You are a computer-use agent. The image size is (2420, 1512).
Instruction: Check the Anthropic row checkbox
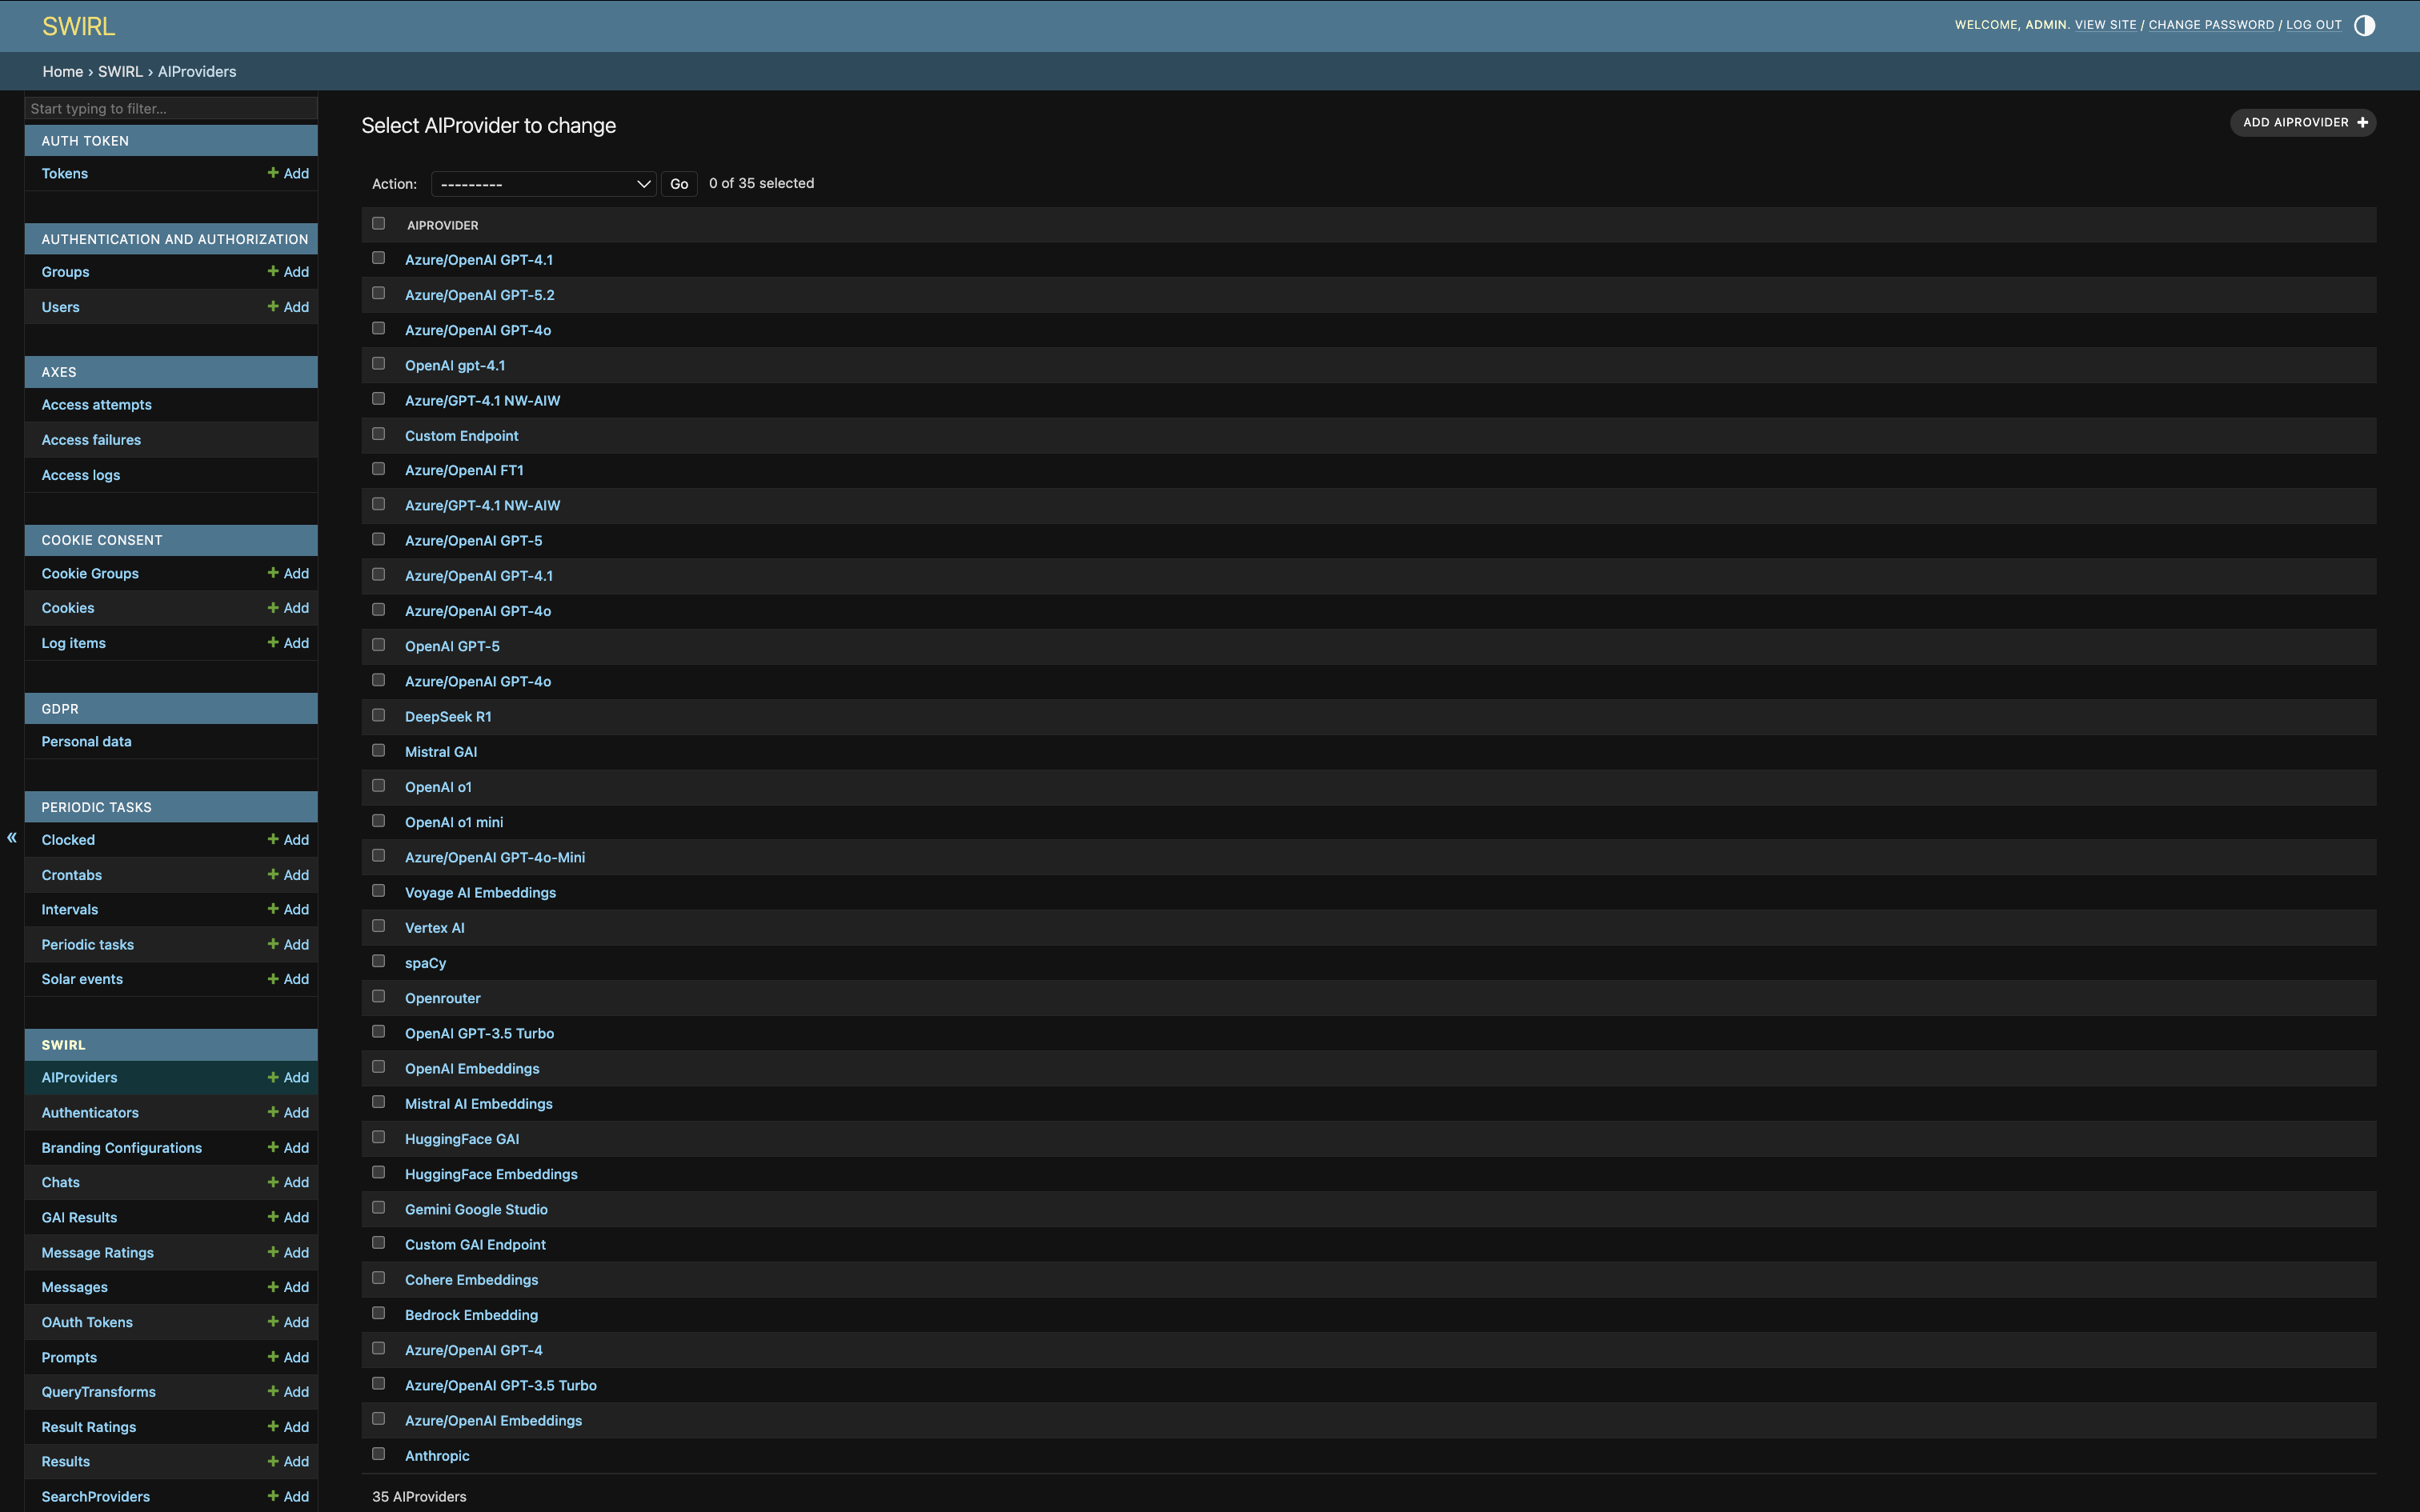(378, 1453)
